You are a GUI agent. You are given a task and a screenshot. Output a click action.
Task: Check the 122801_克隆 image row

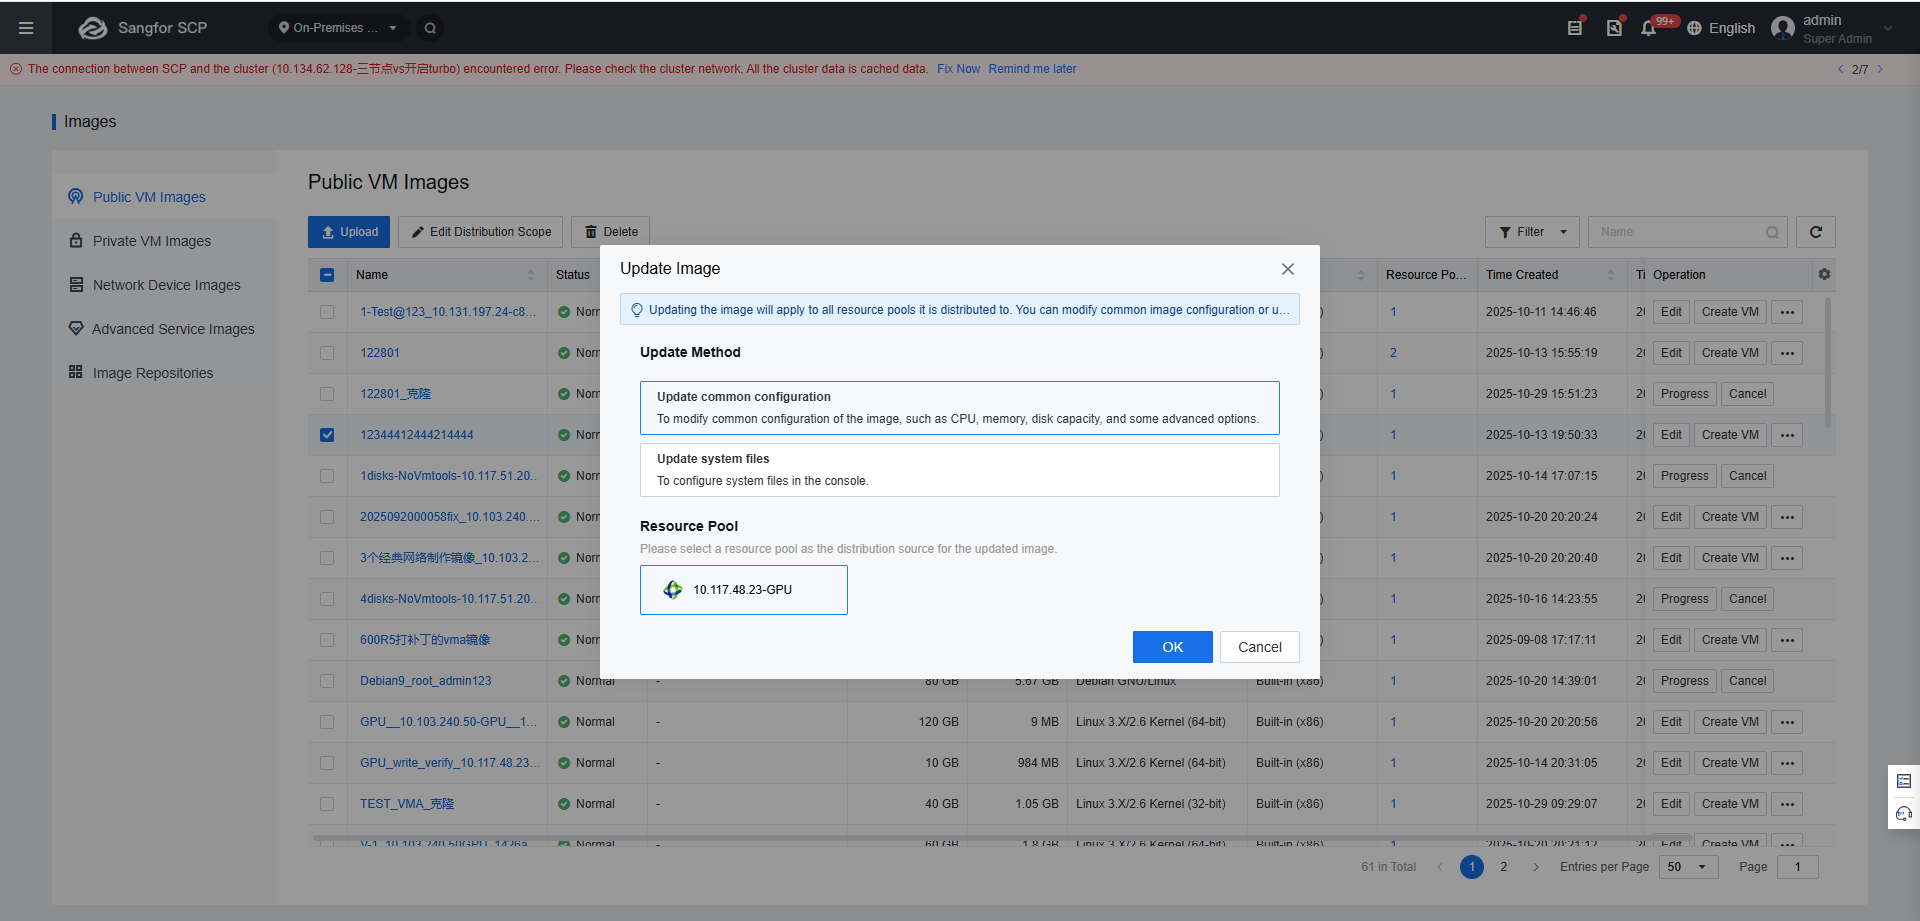click(x=327, y=394)
